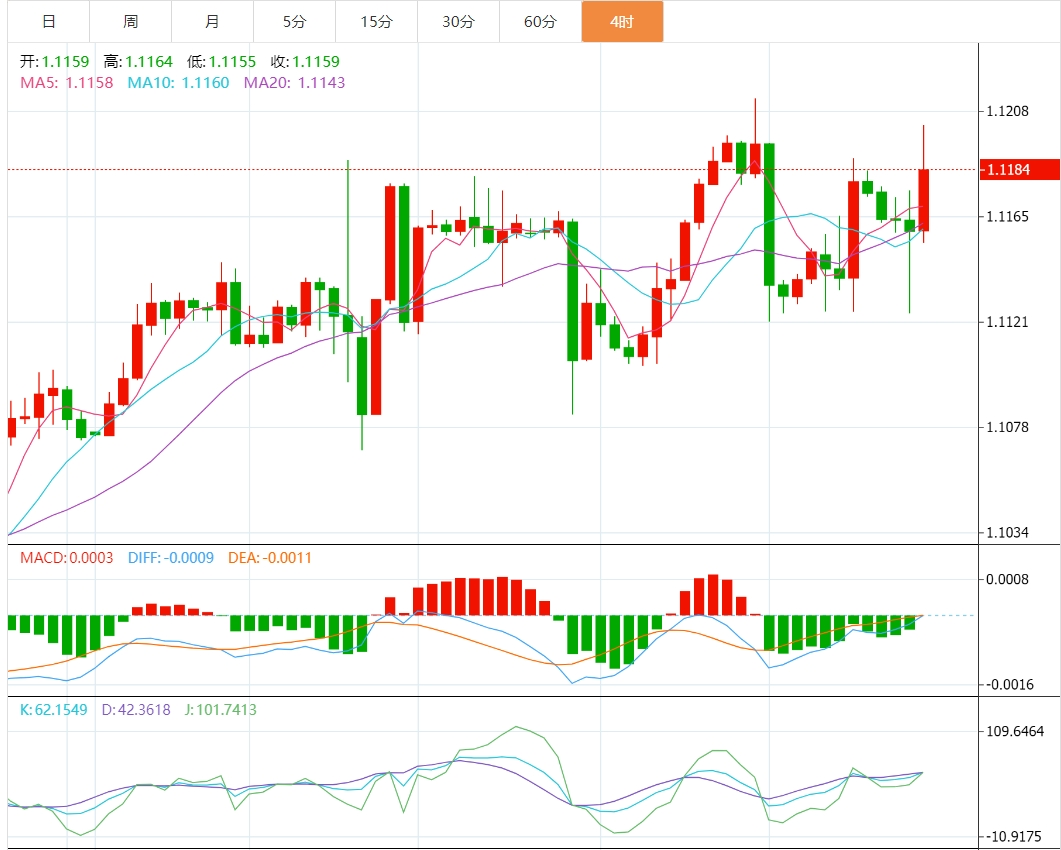The width and height of the screenshot is (1061, 850).
Task: Select the 周 weekly timeframe tab
Action: click(x=130, y=22)
